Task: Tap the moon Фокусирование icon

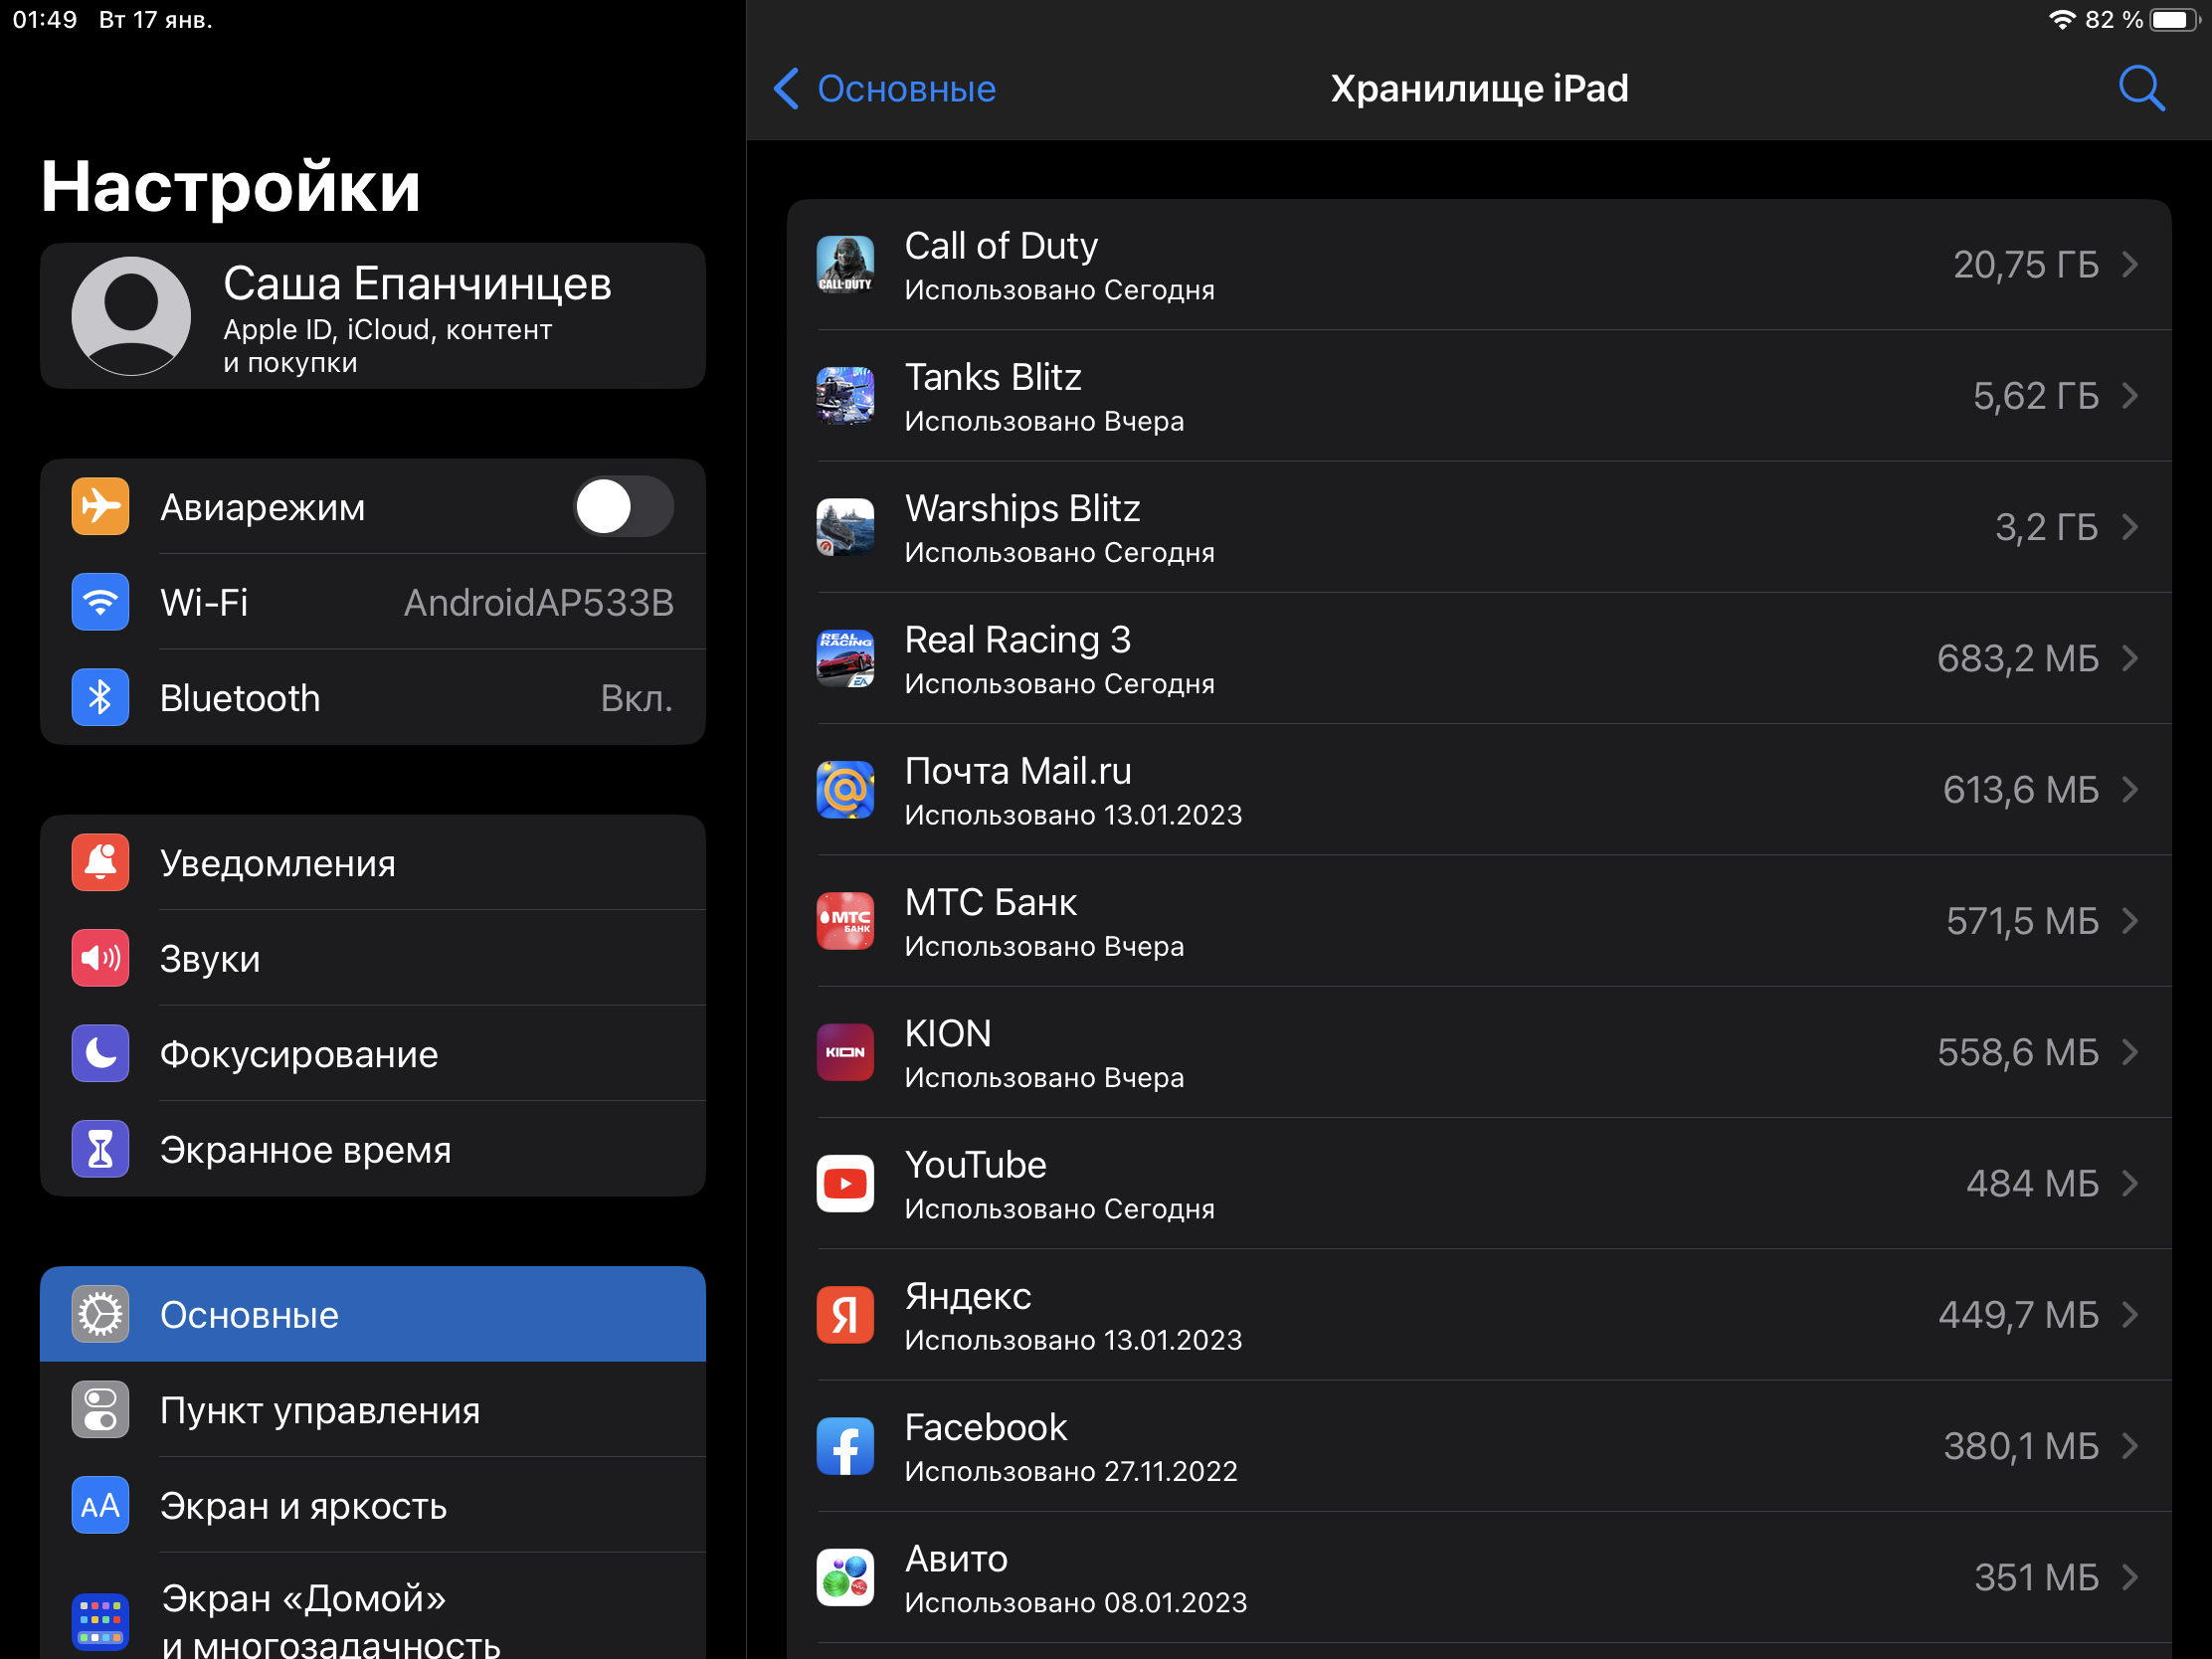Action: tap(100, 1053)
